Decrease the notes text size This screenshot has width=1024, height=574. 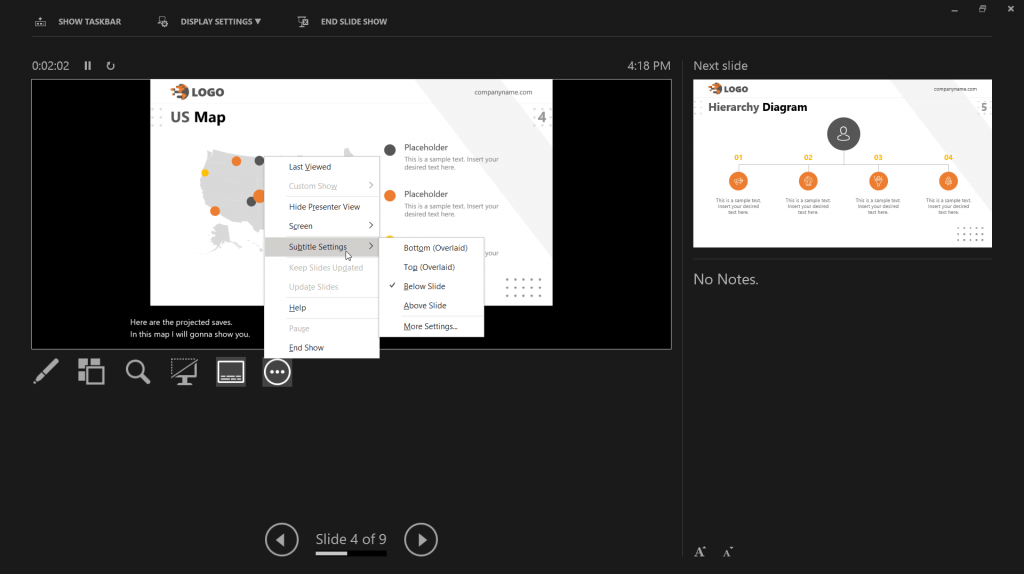click(728, 552)
